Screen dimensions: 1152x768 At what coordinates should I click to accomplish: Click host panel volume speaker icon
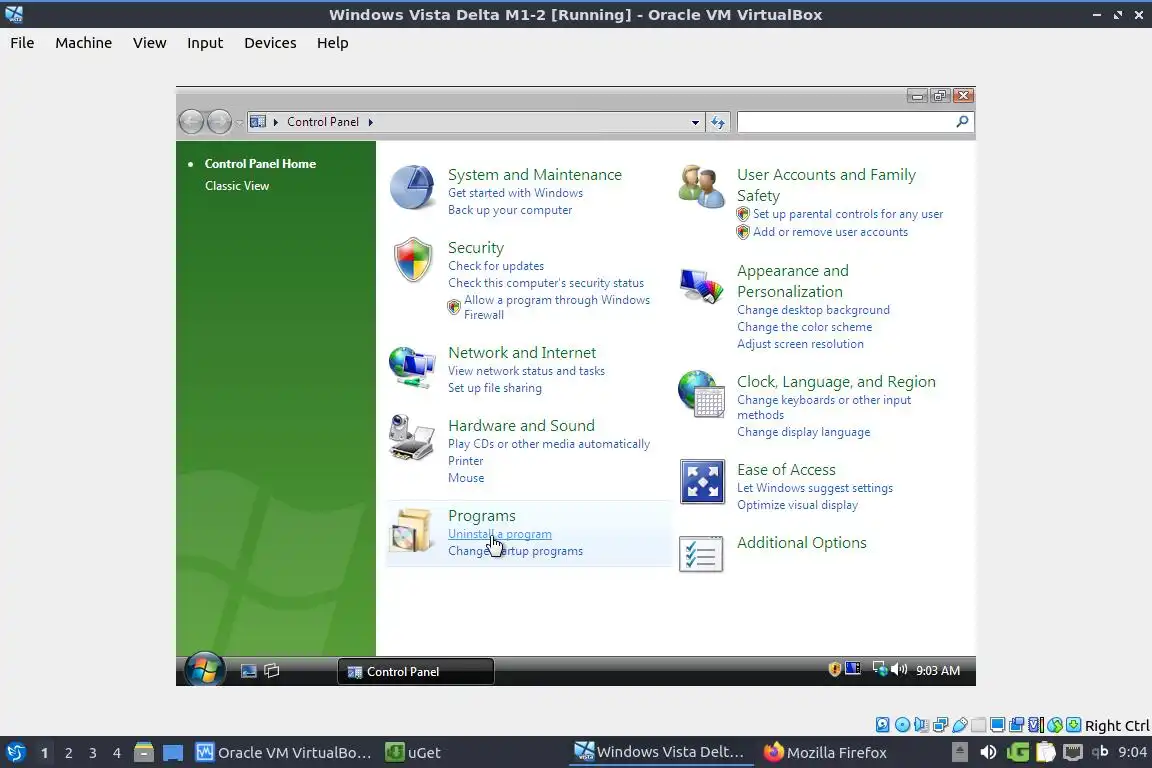(988, 752)
